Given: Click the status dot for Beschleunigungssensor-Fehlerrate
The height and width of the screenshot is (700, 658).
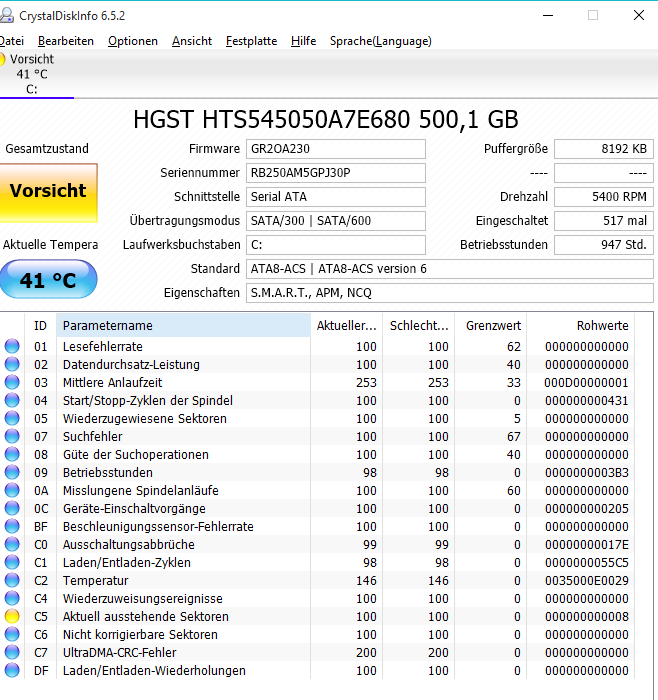Looking at the screenshot, I should click(x=12, y=526).
